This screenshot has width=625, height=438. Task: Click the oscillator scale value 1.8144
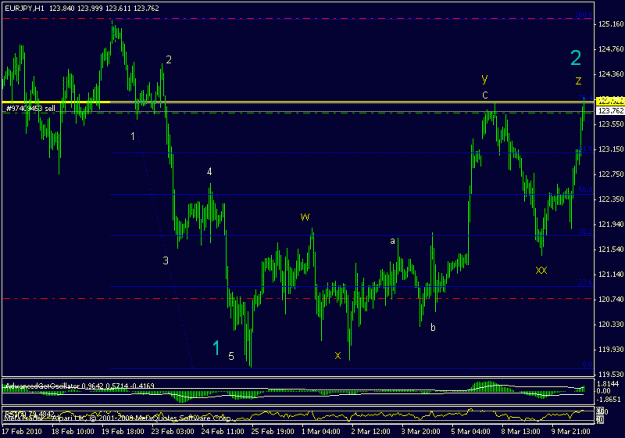pos(608,384)
